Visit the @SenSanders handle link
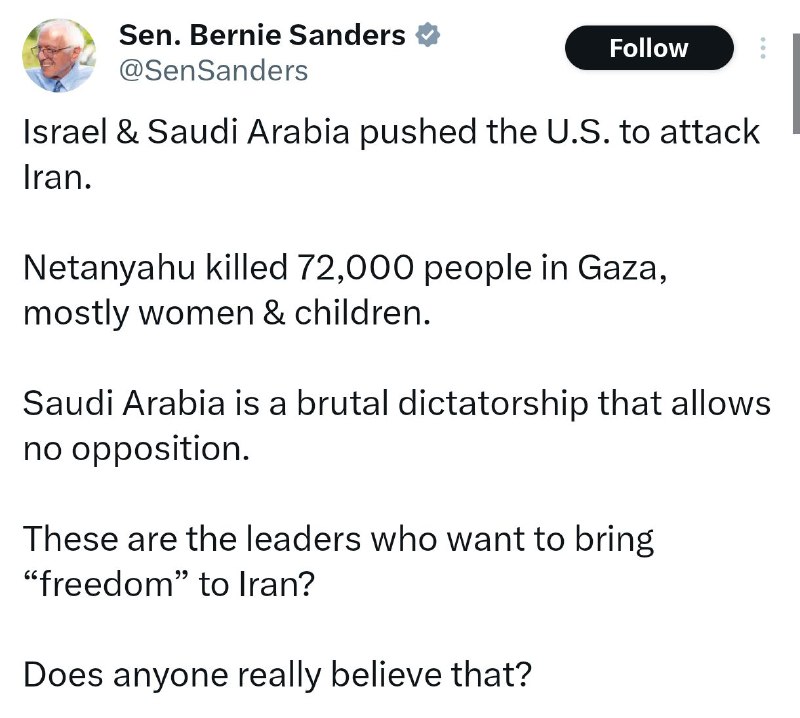The image size is (800, 718). pyautogui.click(x=213, y=71)
